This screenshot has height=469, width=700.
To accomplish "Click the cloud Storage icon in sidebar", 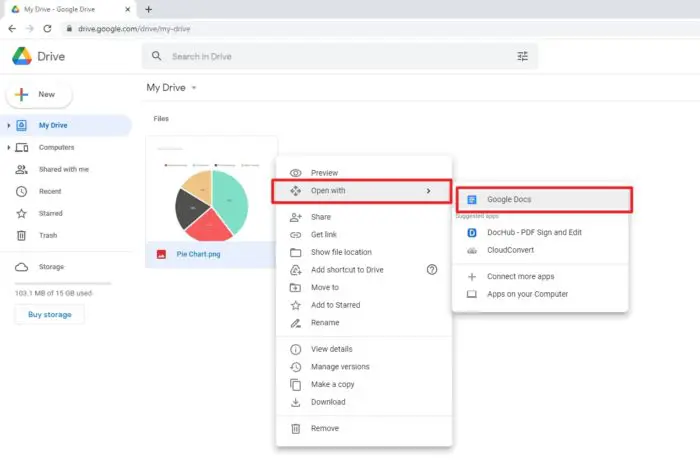I will 21,267.
